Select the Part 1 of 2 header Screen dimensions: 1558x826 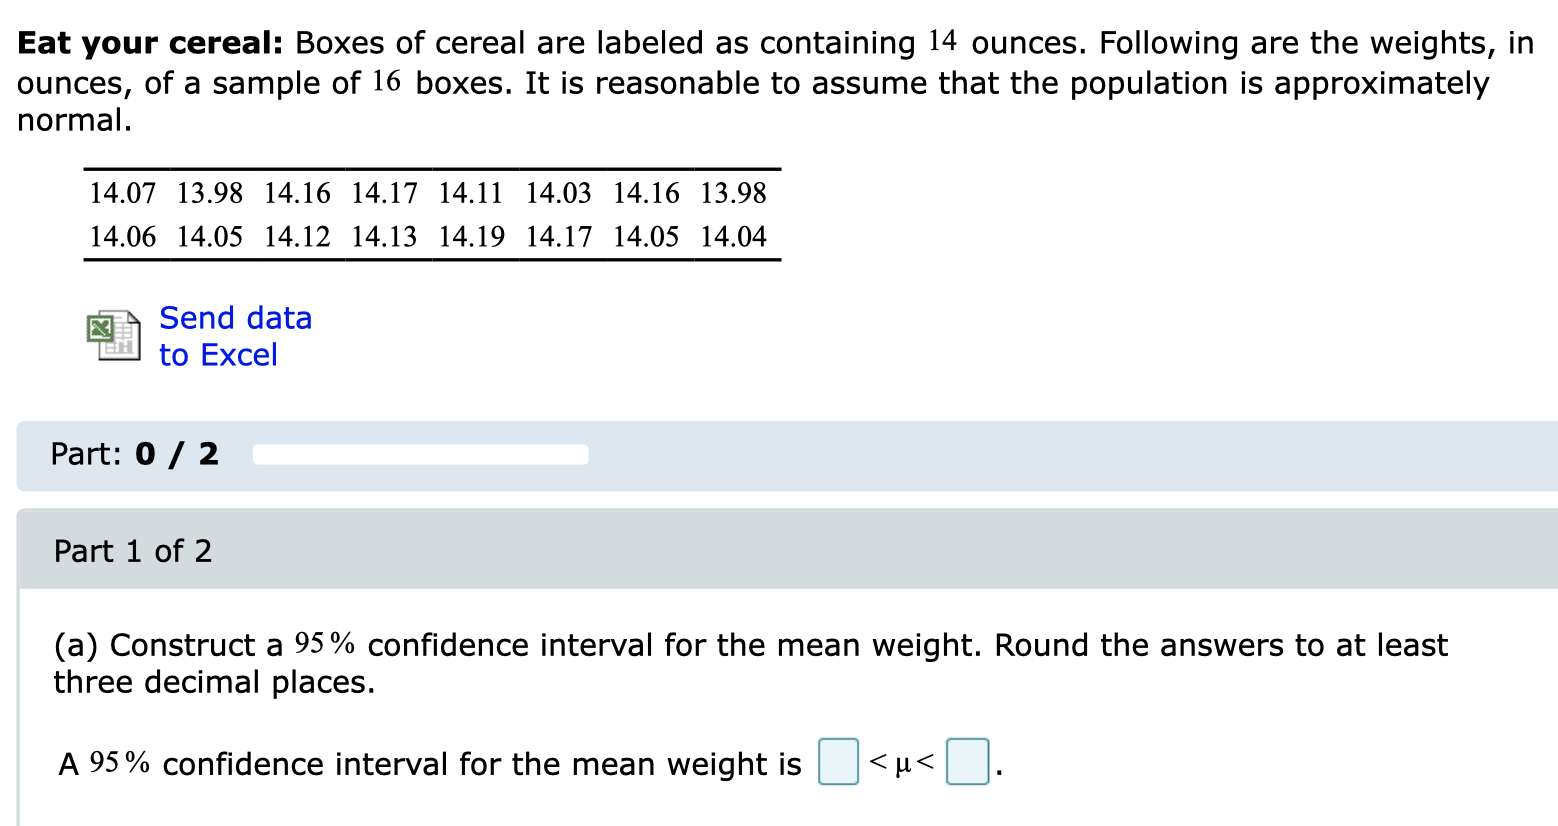[132, 551]
